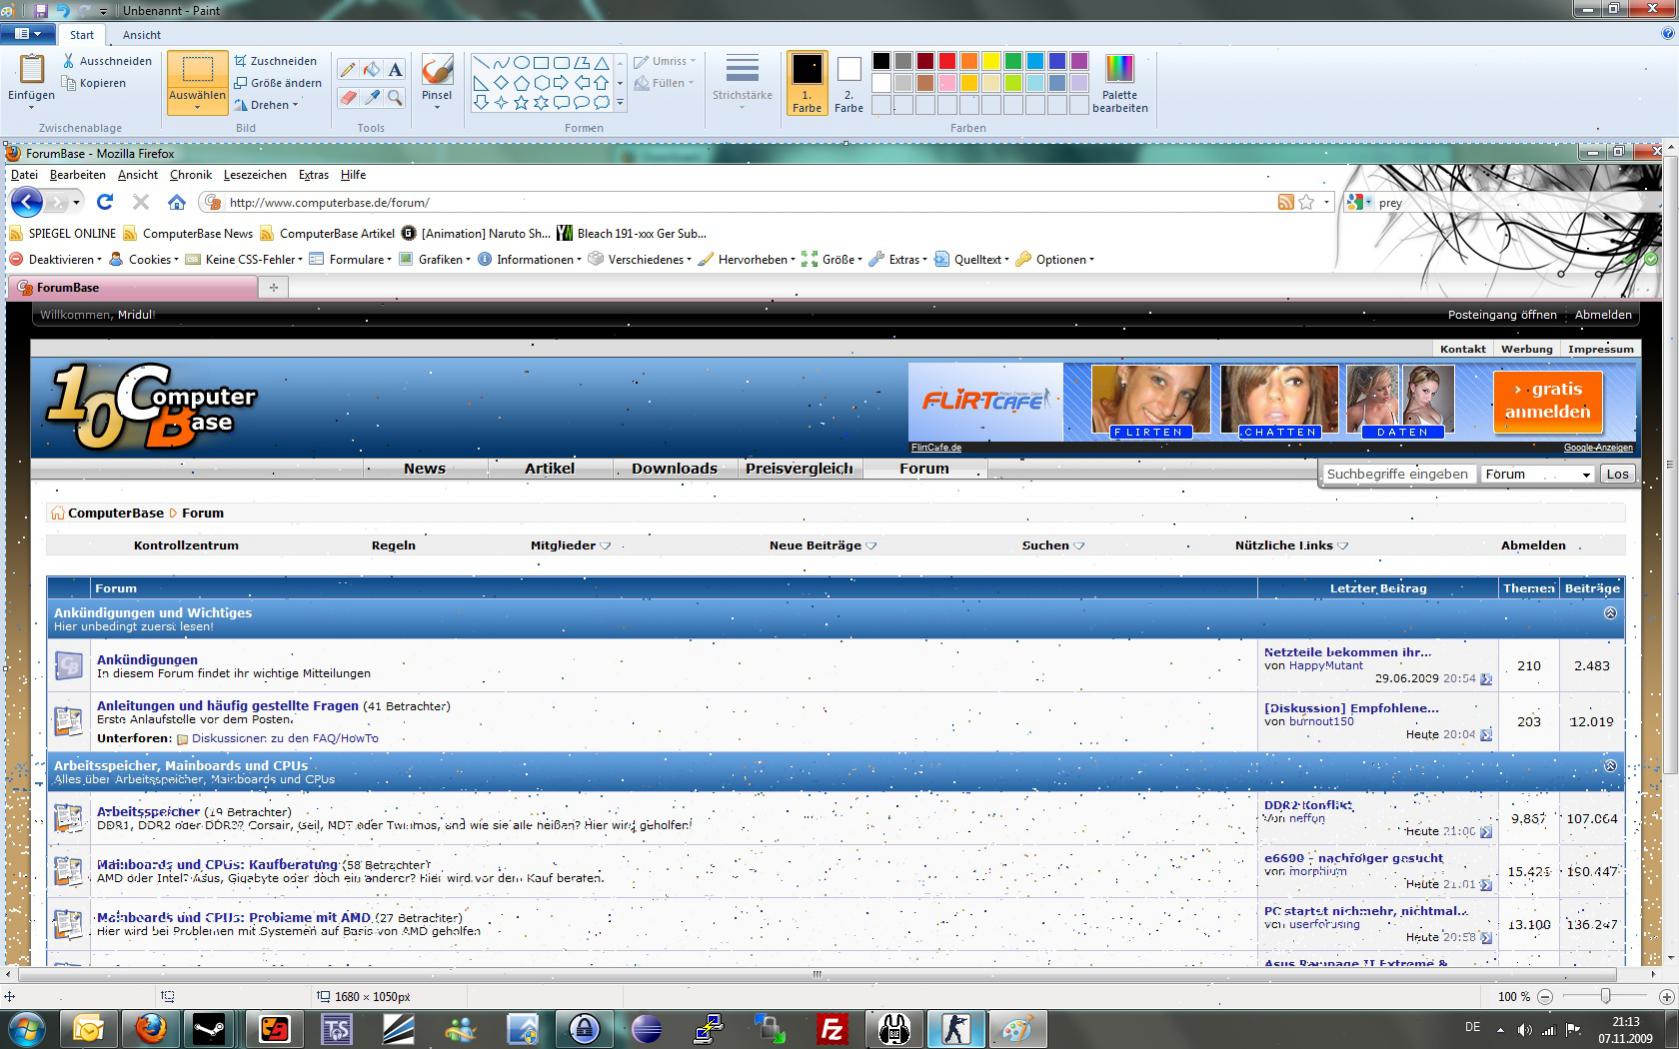The image size is (1679, 1049).
Task: Open the quick access customize arrow
Action: click(104, 10)
